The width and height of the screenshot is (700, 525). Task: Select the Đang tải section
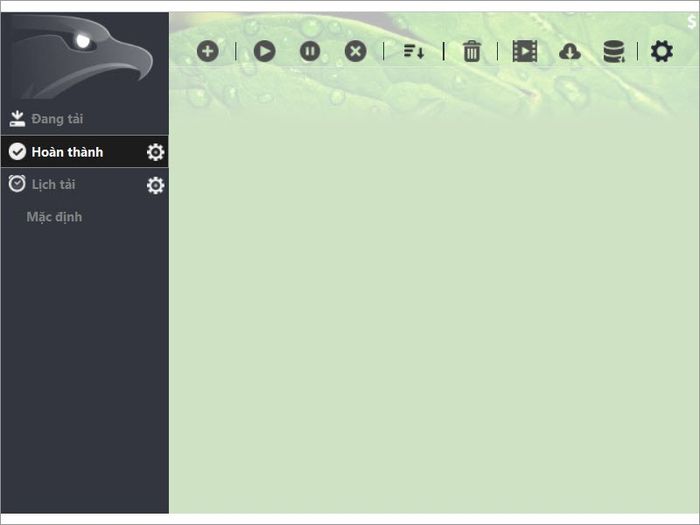pos(85,119)
